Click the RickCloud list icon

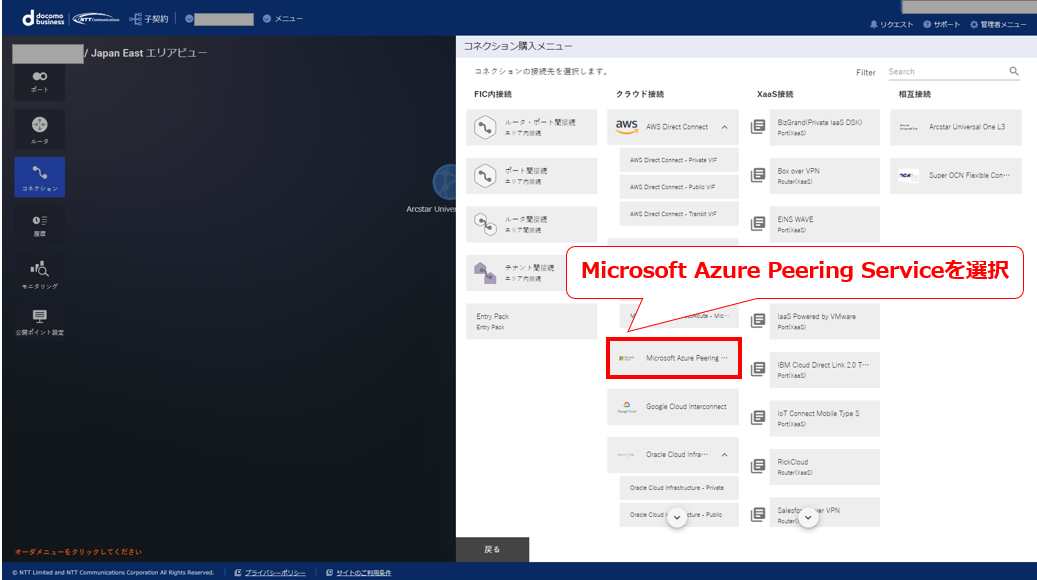click(x=758, y=466)
